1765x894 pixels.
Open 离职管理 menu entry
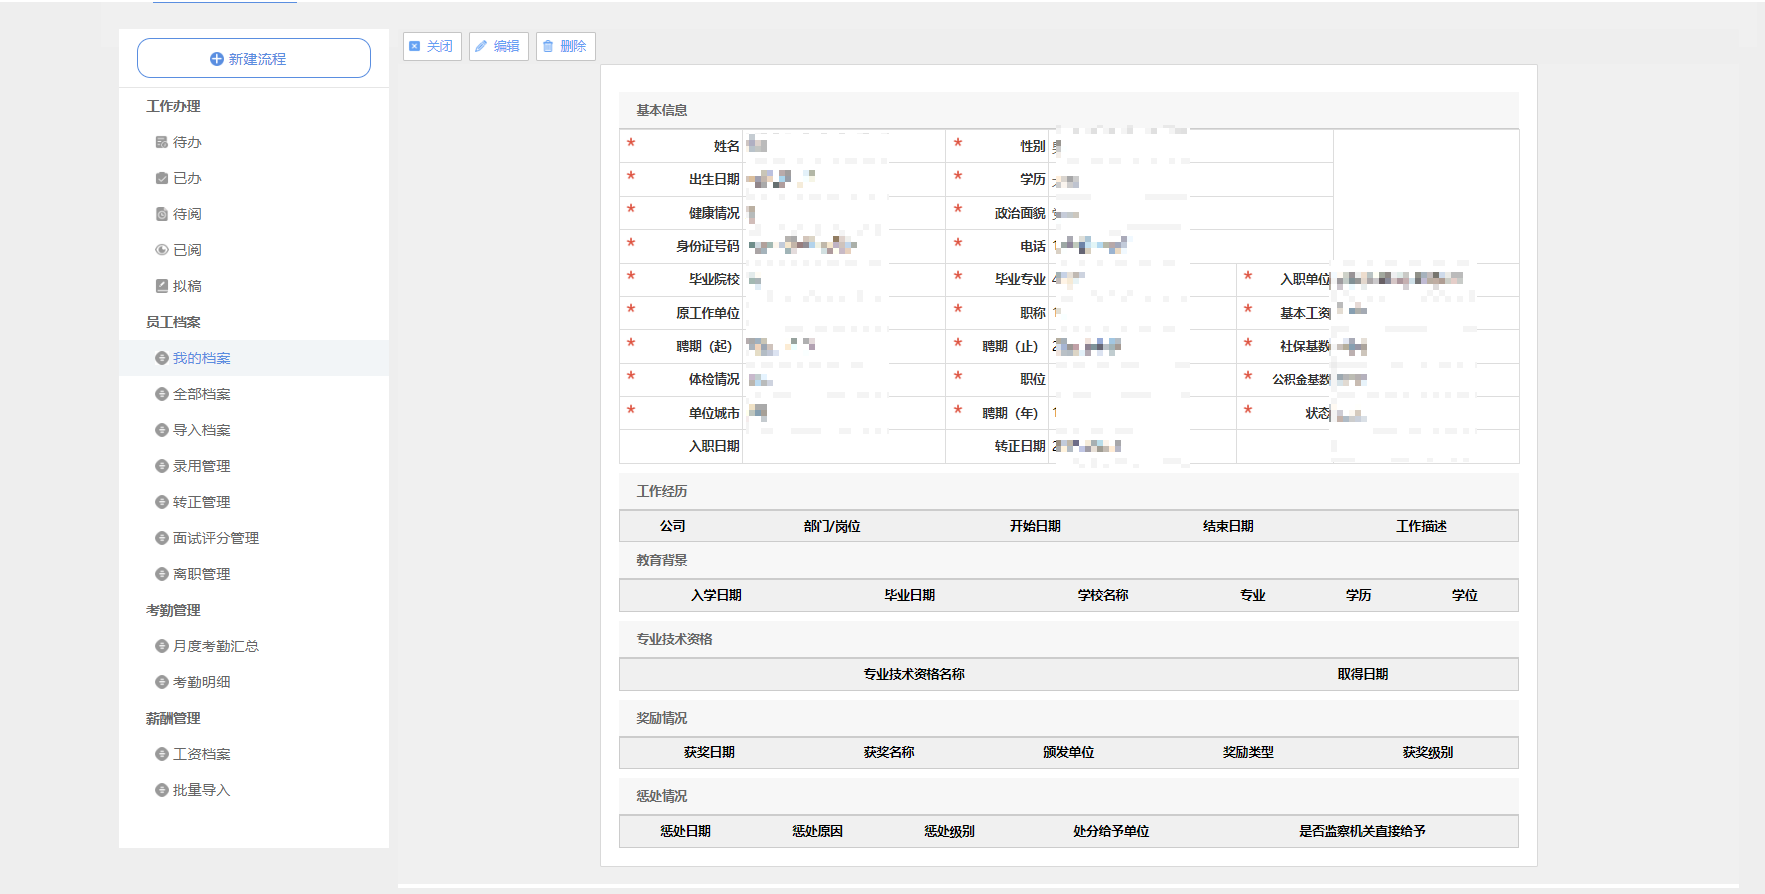point(201,574)
